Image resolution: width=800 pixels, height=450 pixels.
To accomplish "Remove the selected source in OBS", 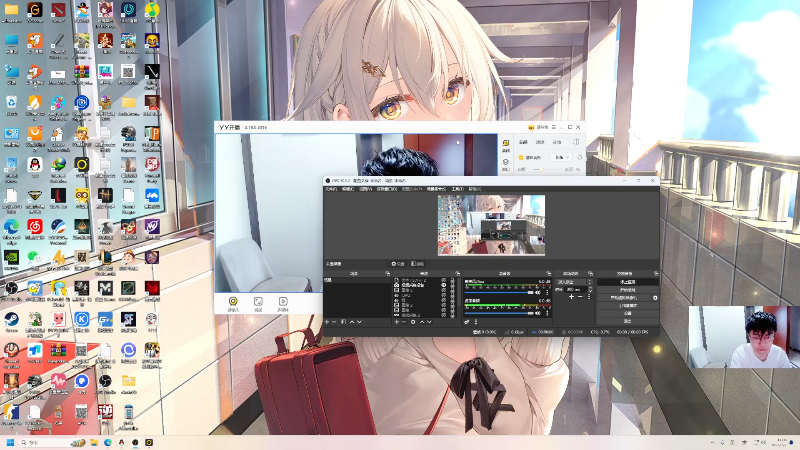I will coord(404,322).
